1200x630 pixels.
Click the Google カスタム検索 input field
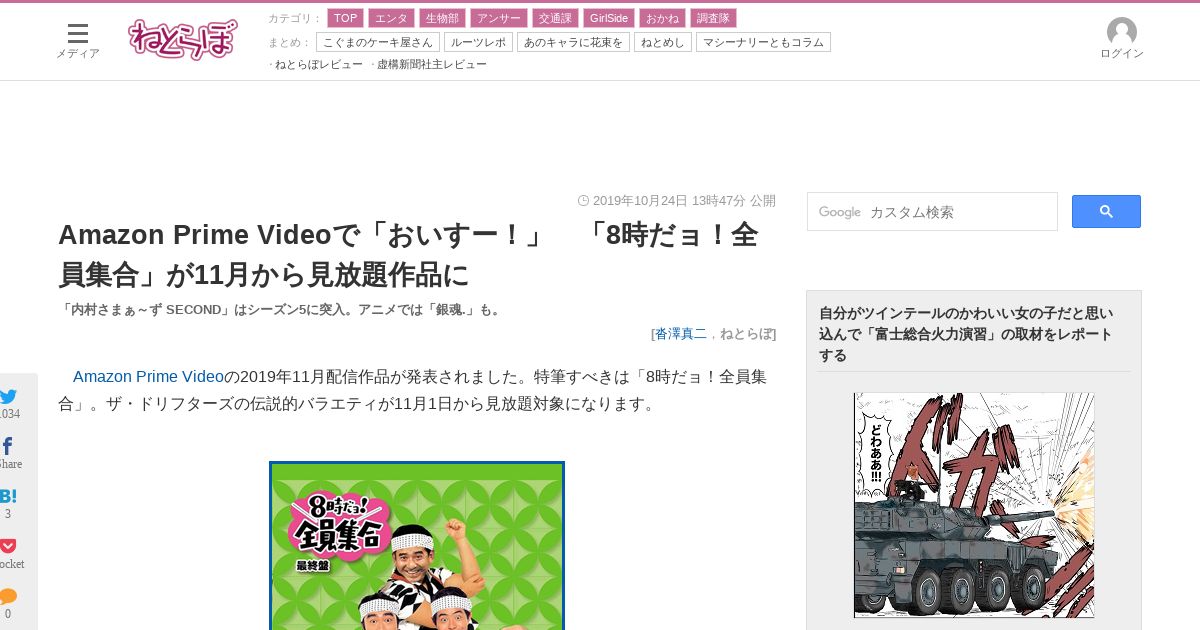pos(932,212)
